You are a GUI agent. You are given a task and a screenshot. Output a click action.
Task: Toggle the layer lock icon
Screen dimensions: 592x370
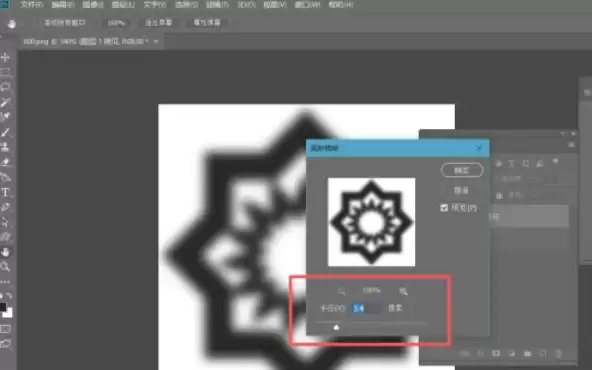pos(499,196)
